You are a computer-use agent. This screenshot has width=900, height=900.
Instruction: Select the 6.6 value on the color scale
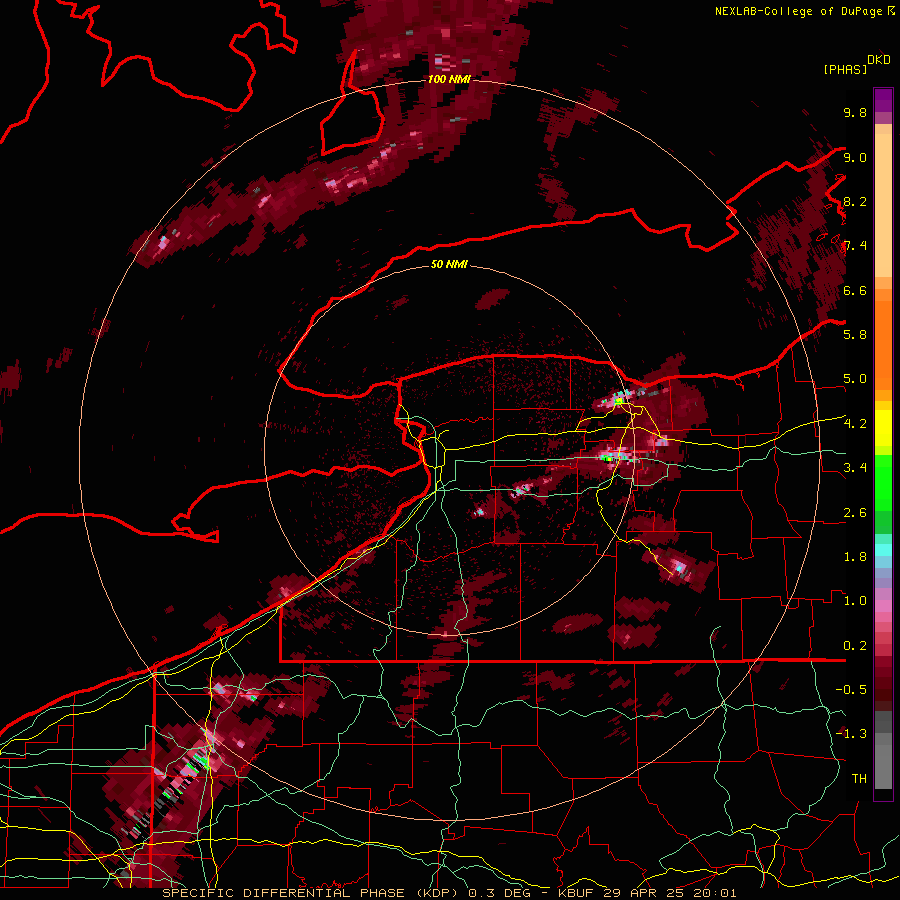pos(855,290)
